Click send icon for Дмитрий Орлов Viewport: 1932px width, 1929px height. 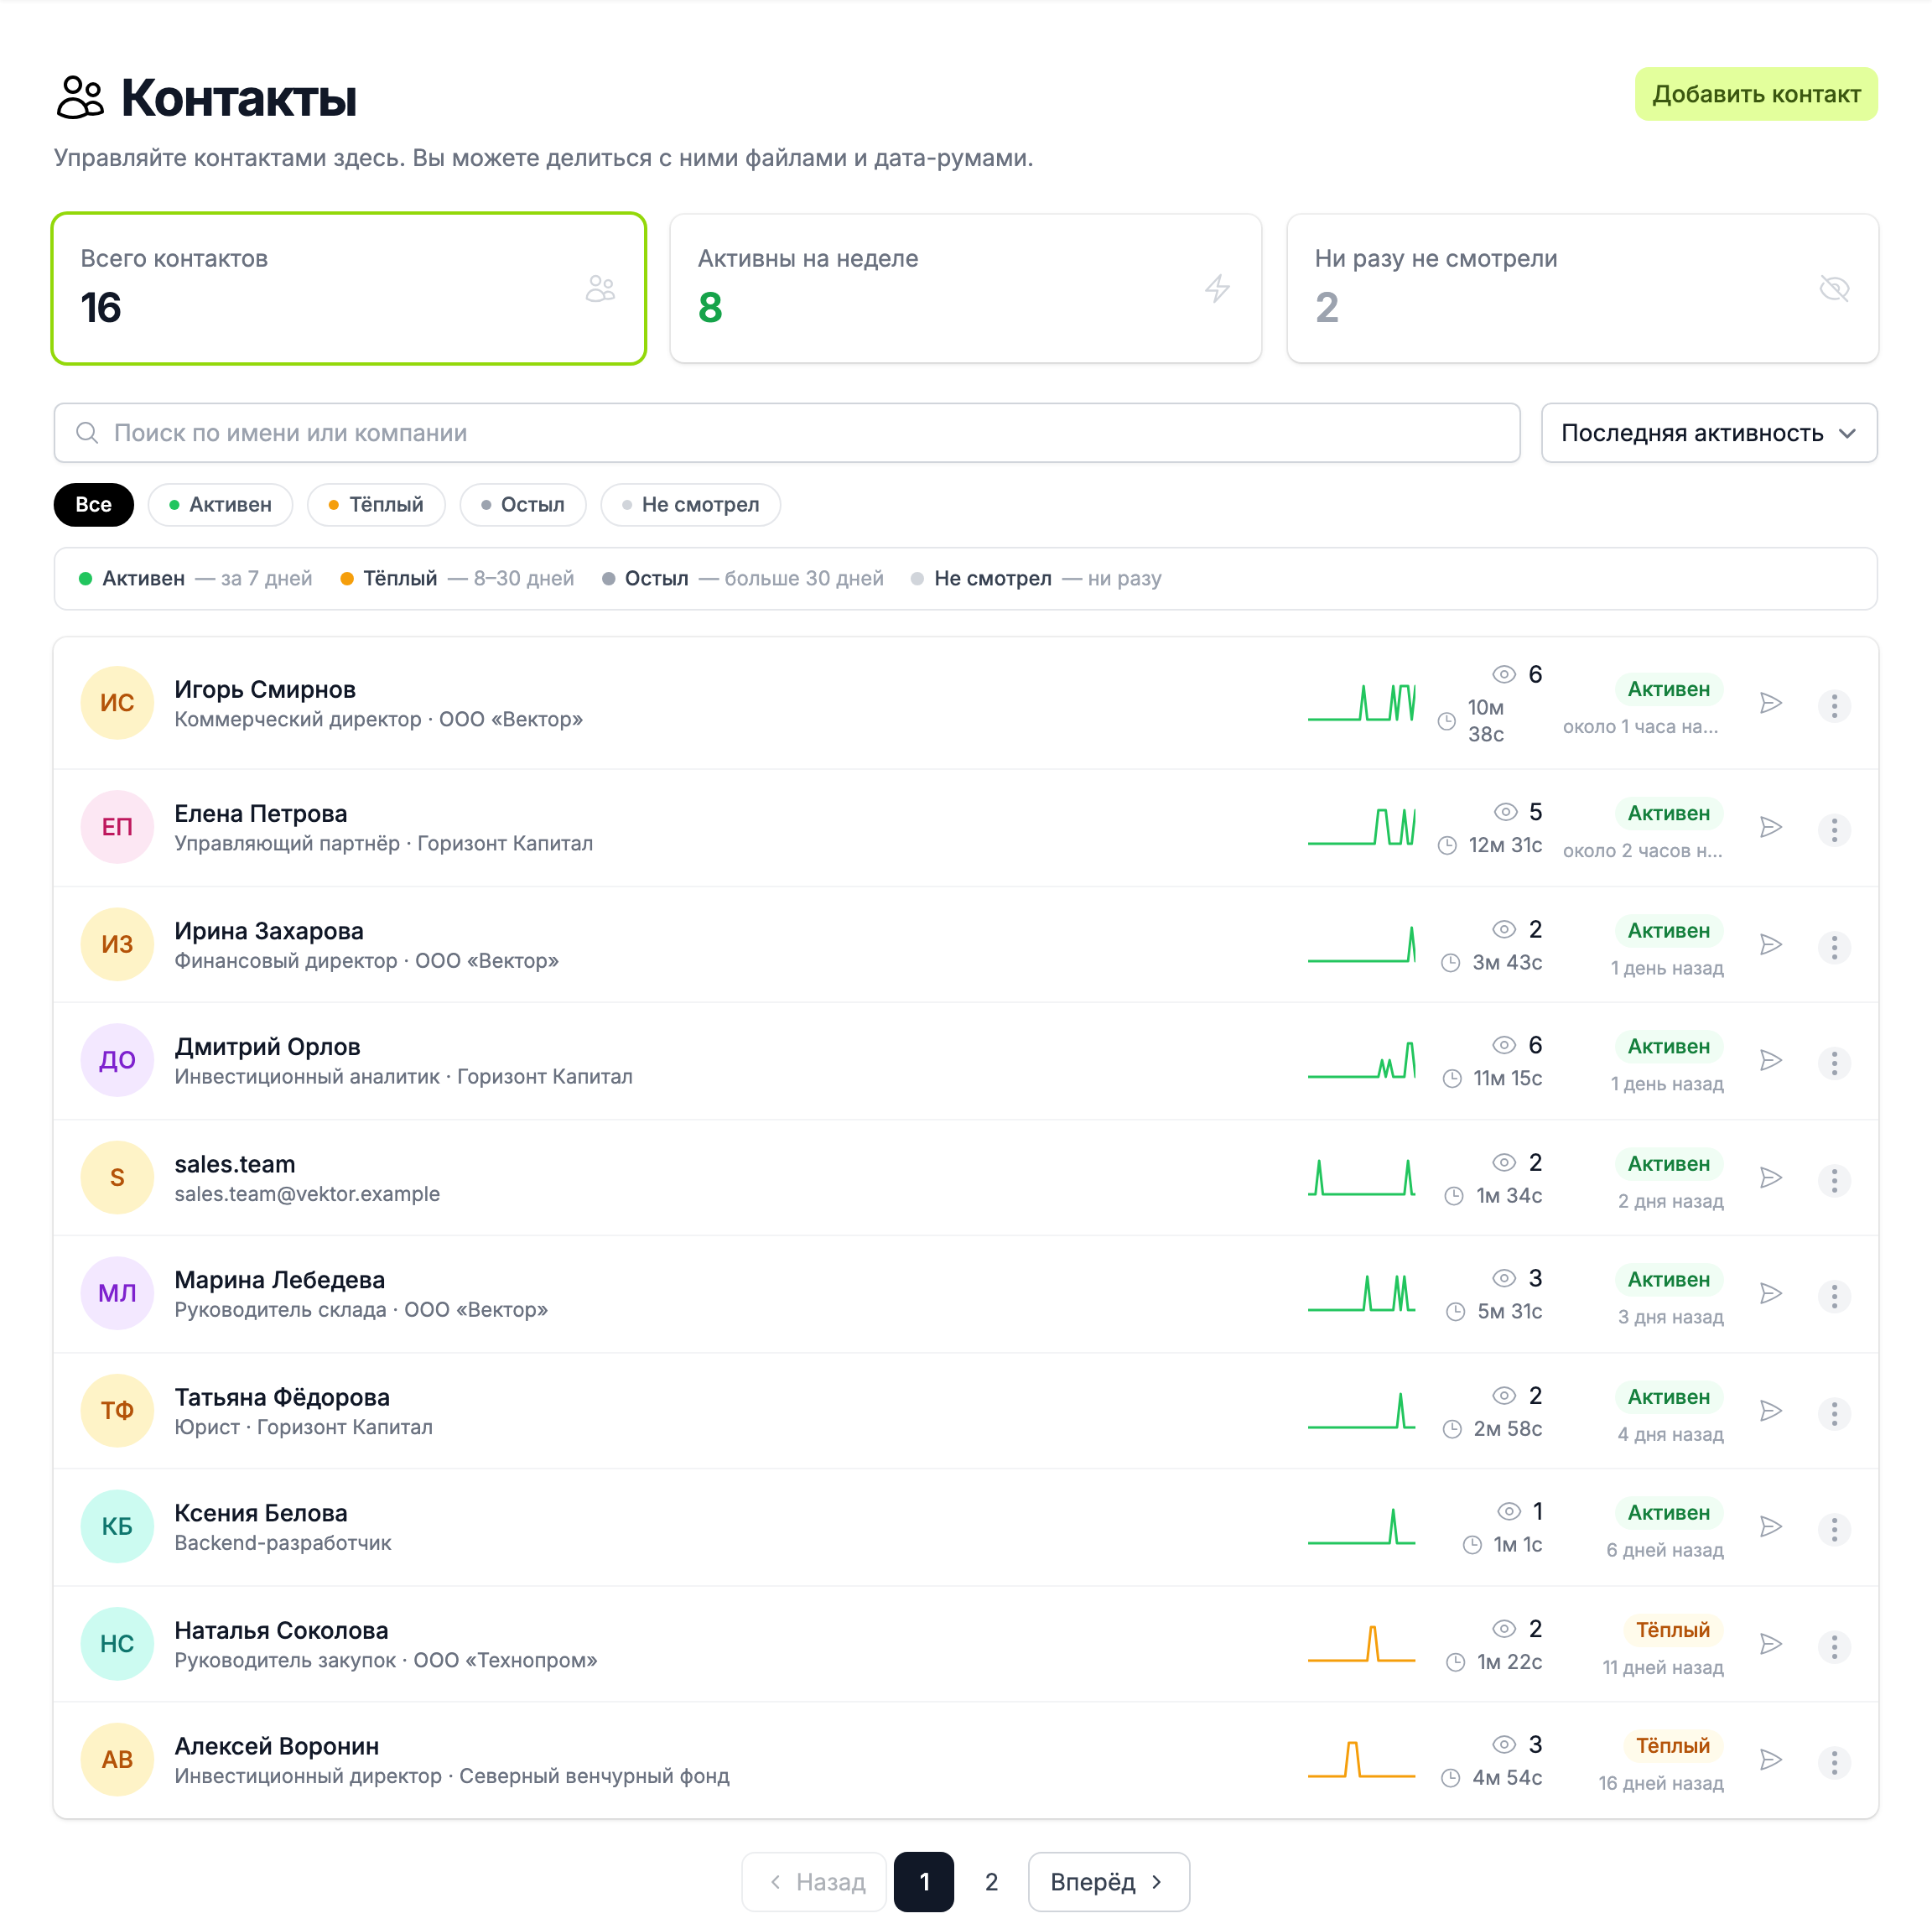pyautogui.click(x=1771, y=1060)
